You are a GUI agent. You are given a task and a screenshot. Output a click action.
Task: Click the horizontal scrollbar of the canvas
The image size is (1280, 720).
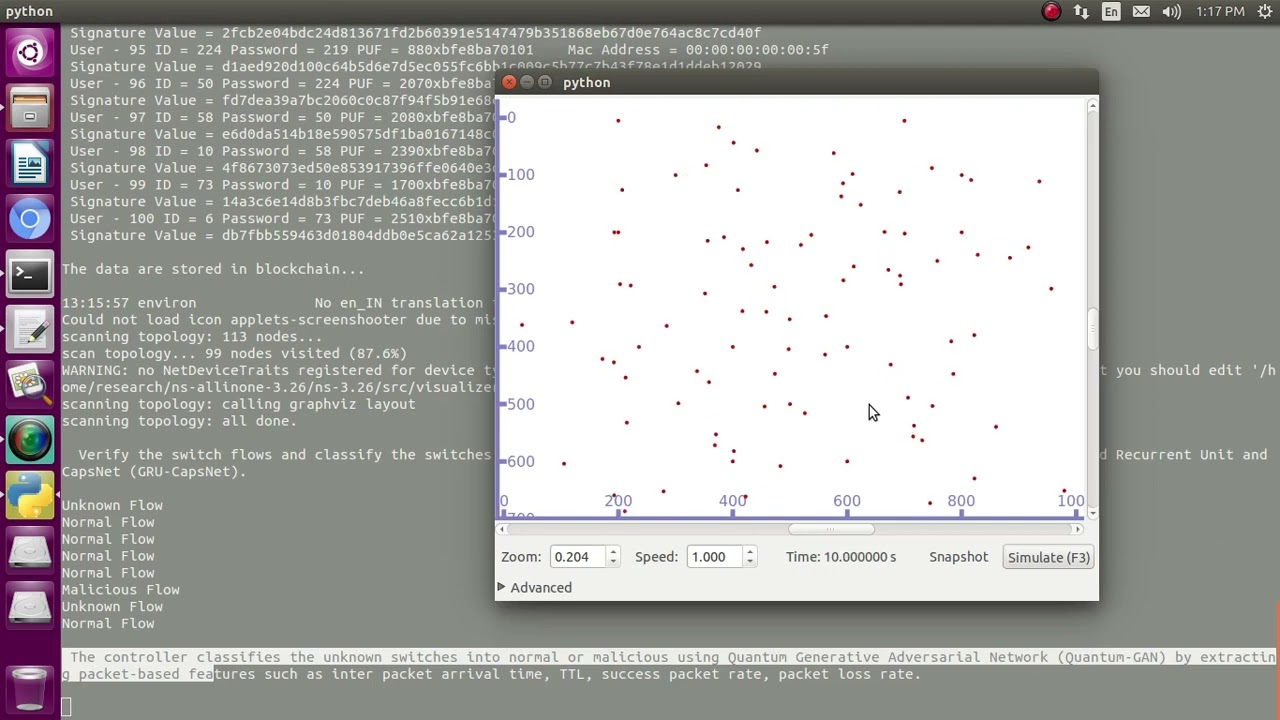(831, 529)
